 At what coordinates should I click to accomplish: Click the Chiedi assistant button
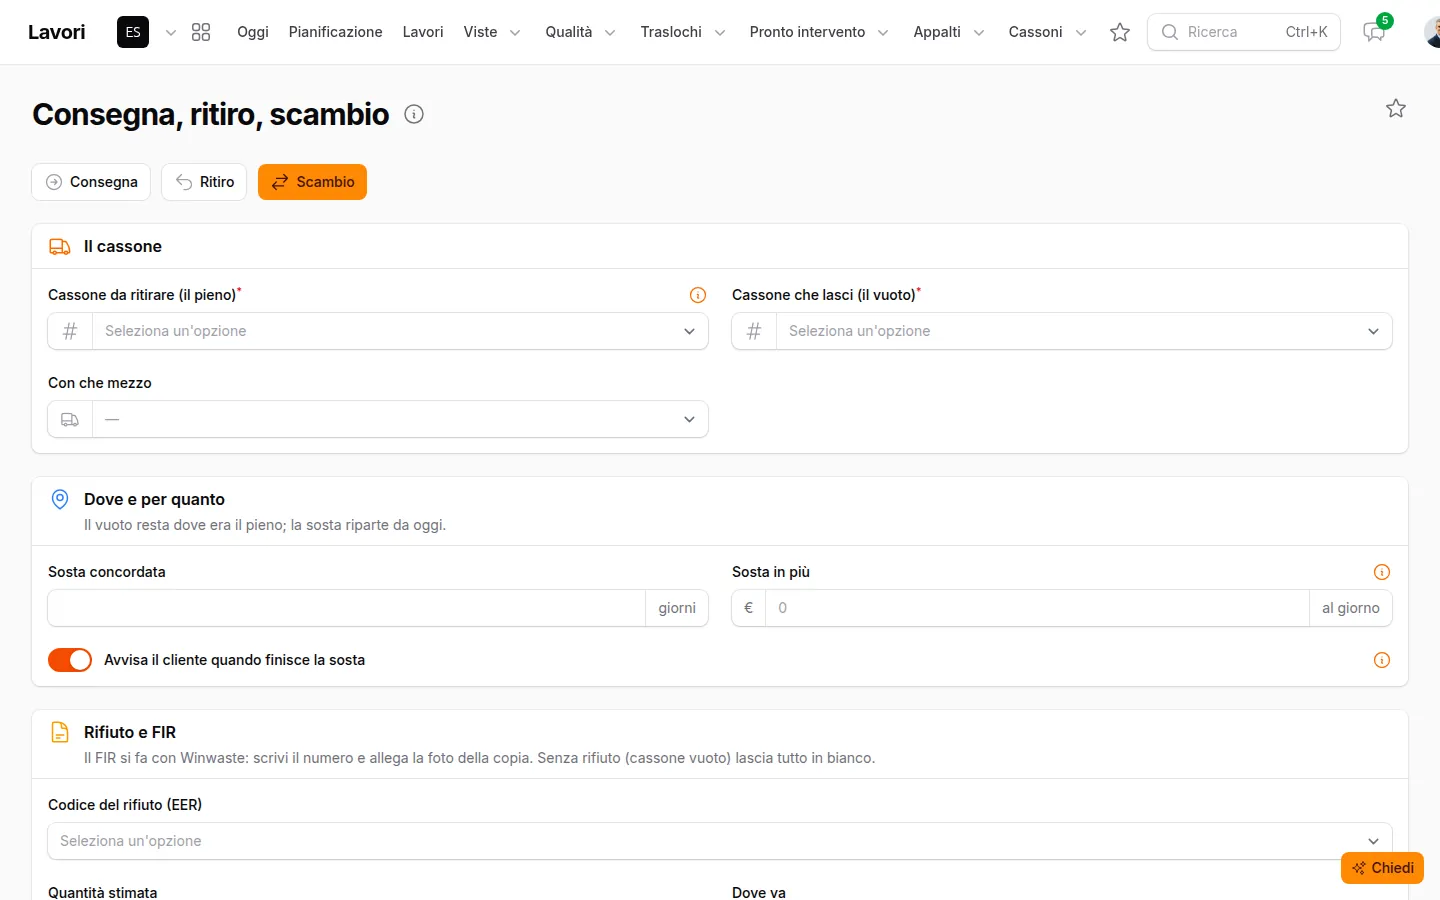pos(1382,868)
